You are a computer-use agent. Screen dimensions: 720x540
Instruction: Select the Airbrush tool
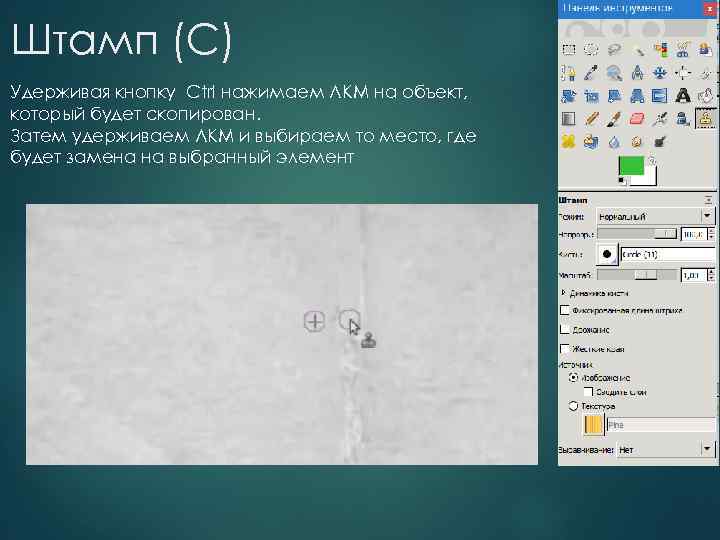pos(660,119)
